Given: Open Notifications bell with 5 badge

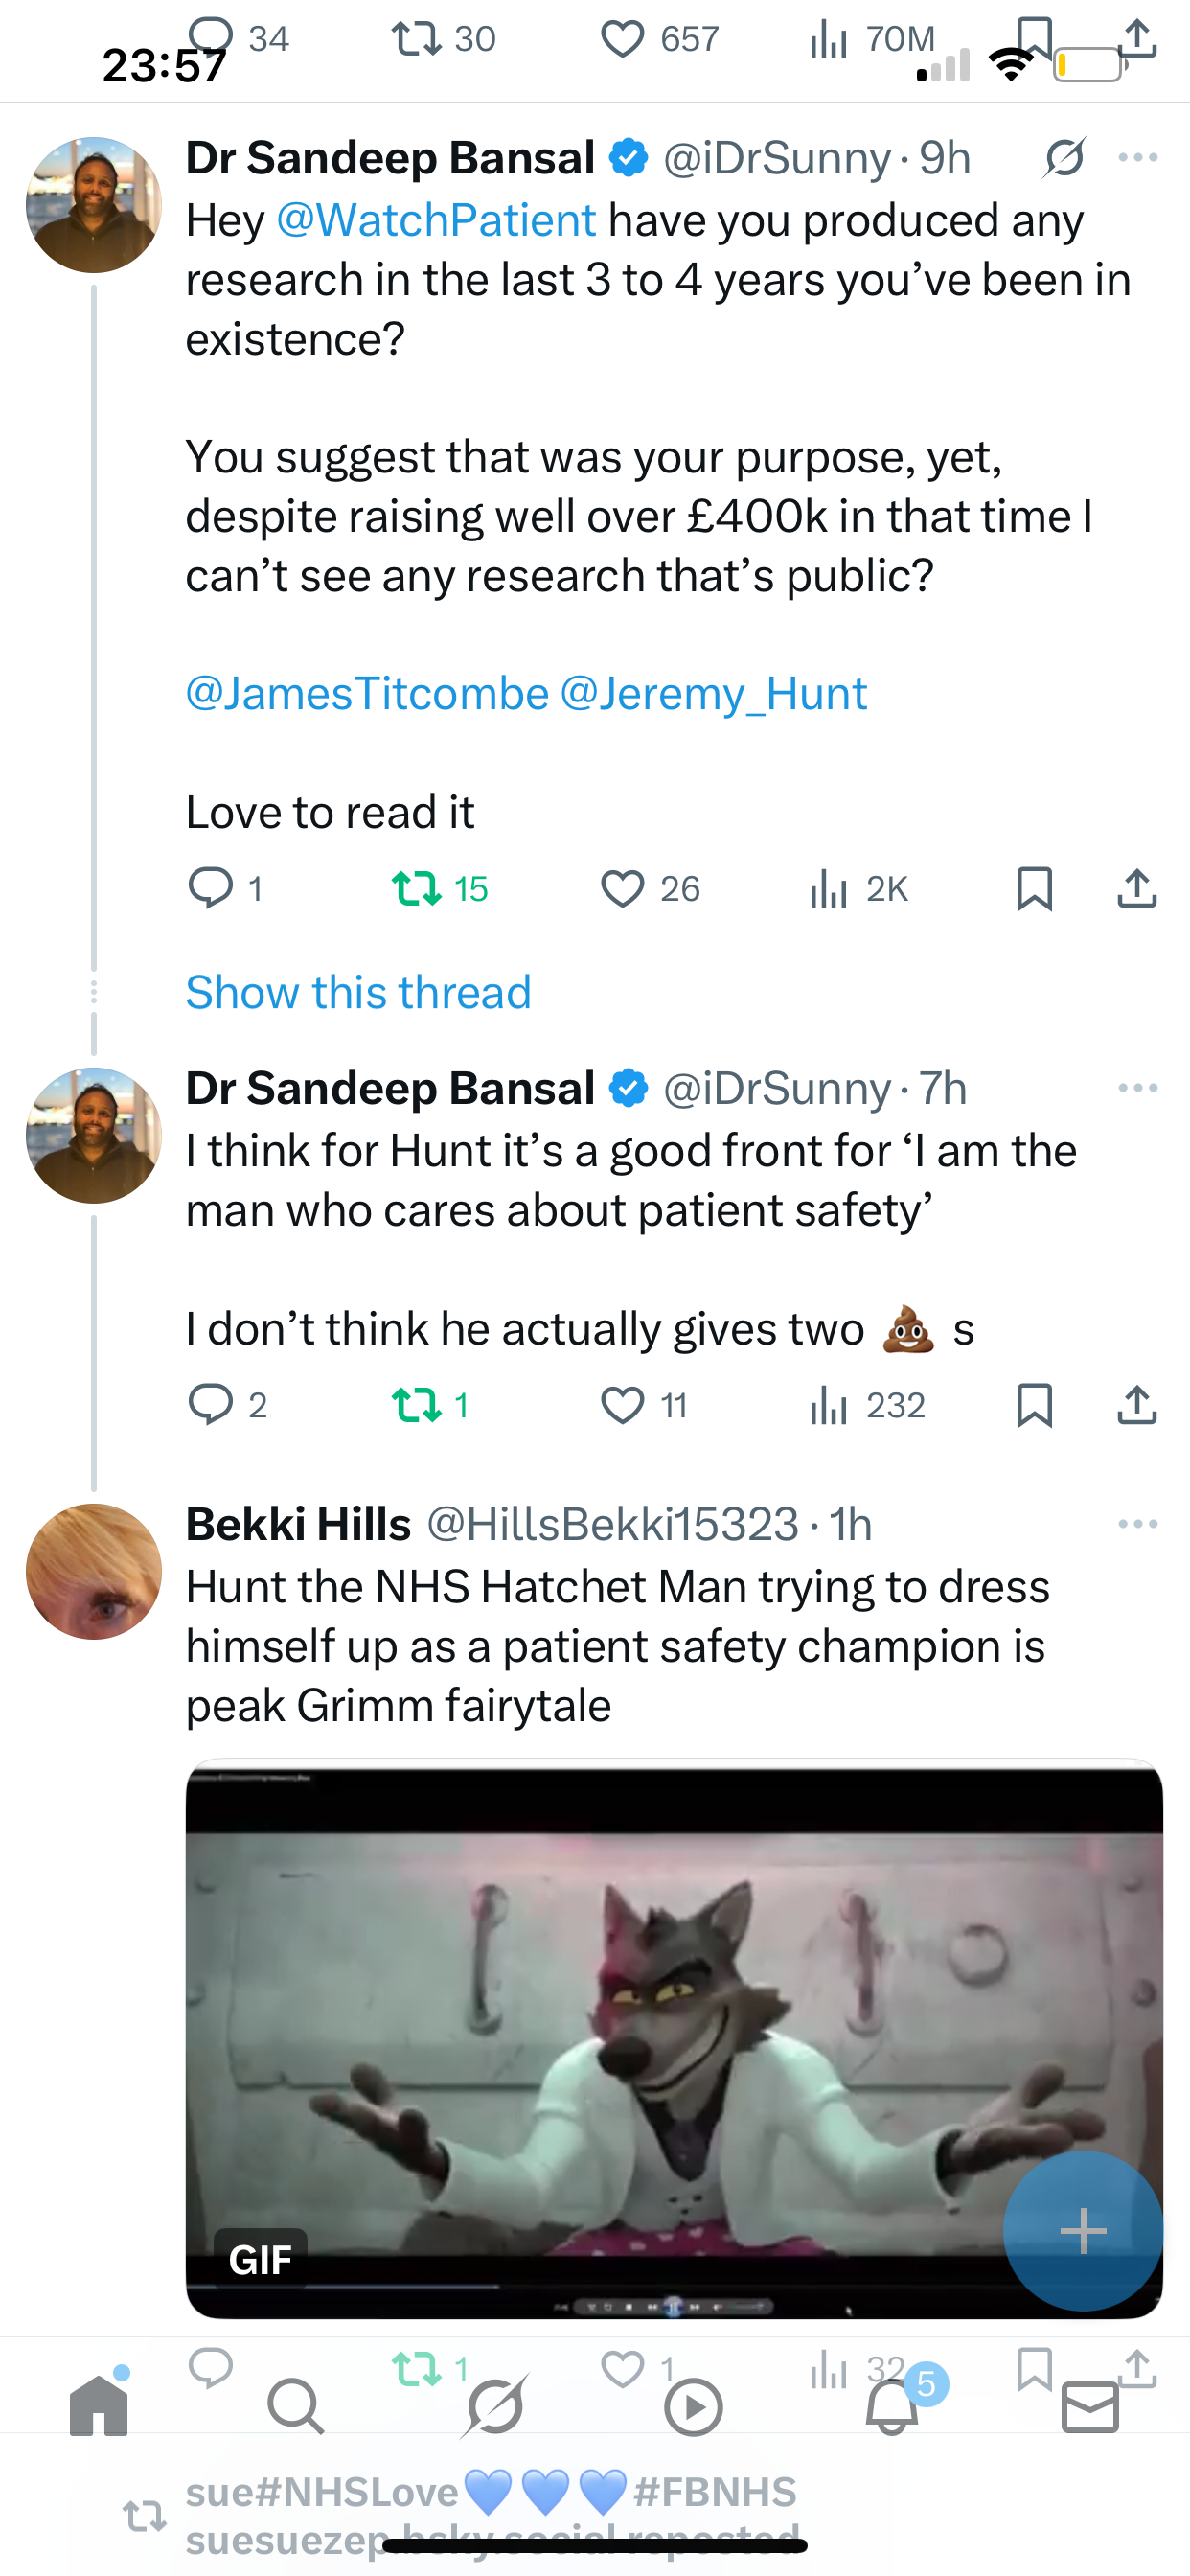Looking at the screenshot, I should pos(893,2406).
